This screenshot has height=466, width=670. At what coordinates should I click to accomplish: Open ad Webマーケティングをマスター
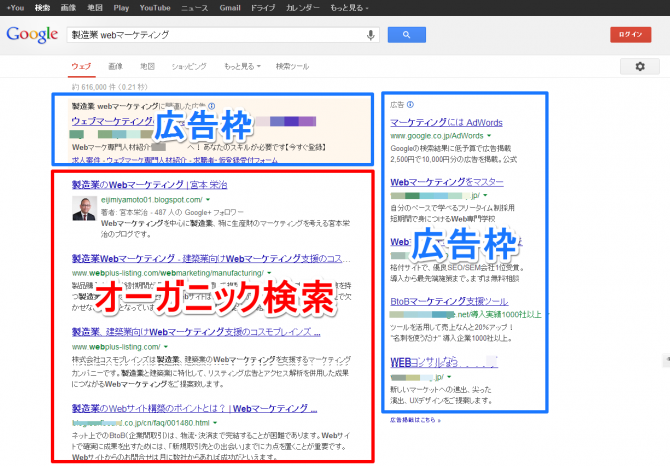point(447,182)
